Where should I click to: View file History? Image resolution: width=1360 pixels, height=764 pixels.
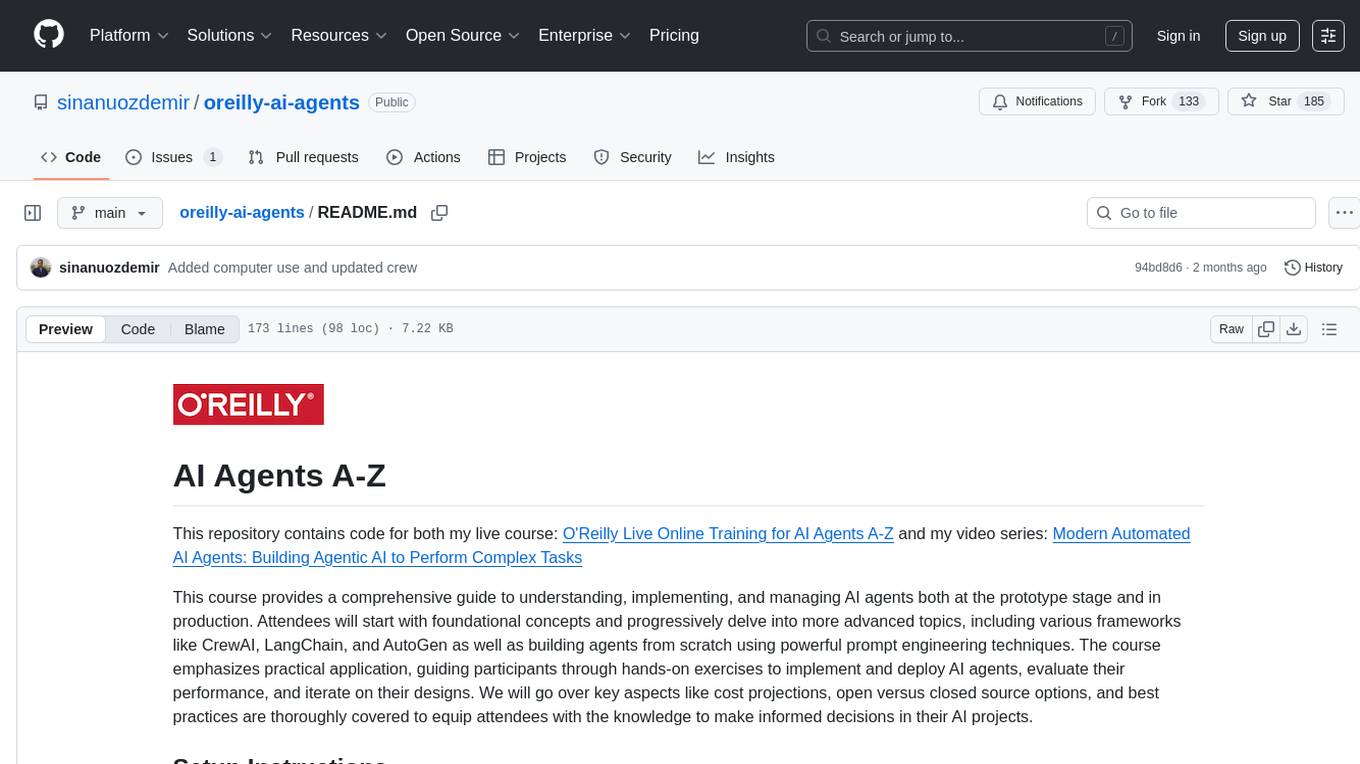pyautogui.click(x=1313, y=268)
